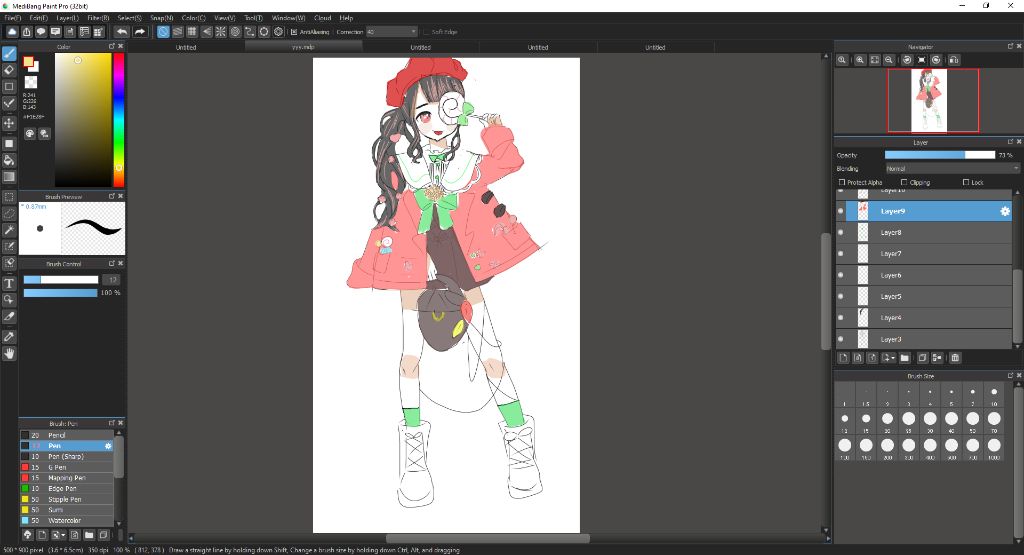The image size is (1024, 555).
Task: Select the Hand tool
Action: click(9, 353)
